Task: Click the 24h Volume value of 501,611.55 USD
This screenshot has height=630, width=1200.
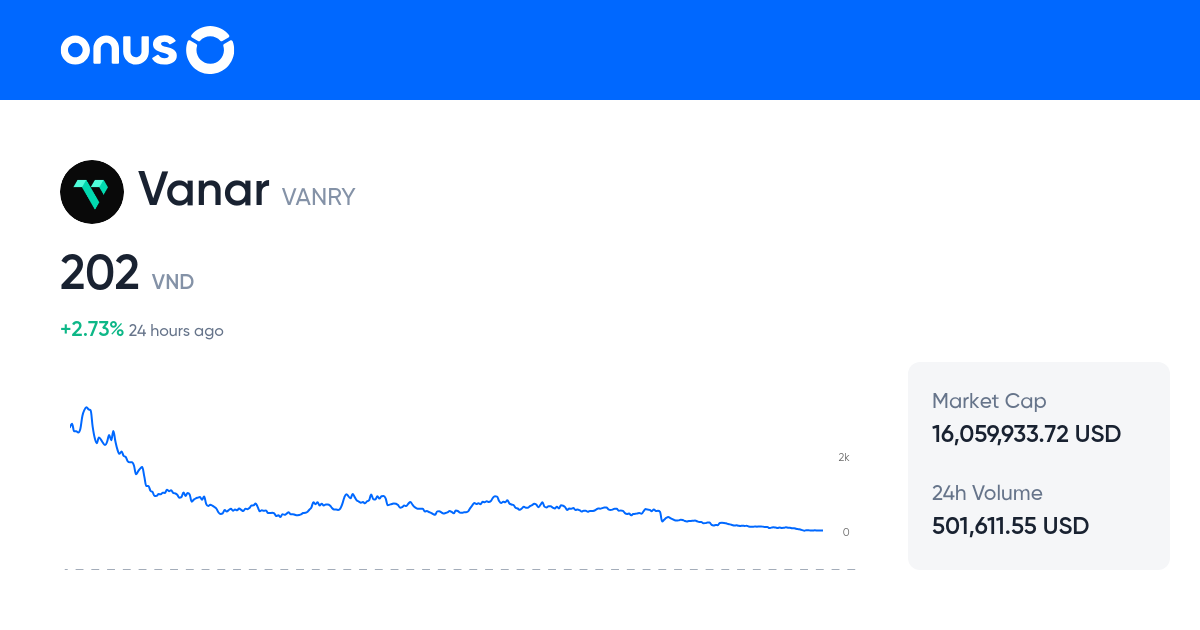Action: click(x=1010, y=526)
